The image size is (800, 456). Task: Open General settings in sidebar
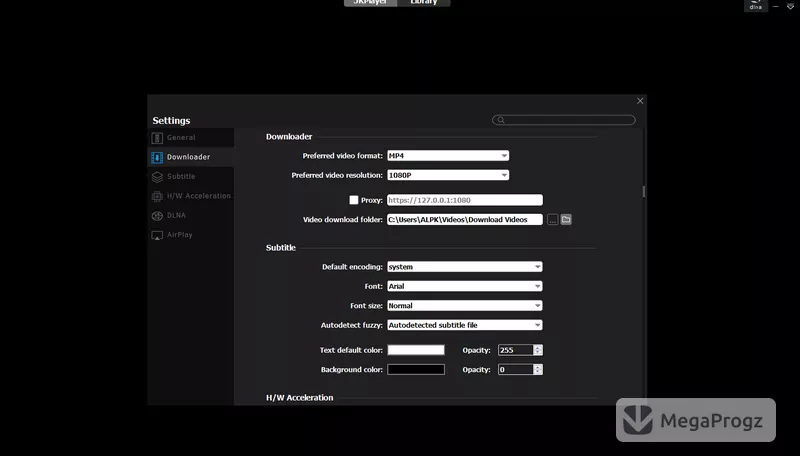[x=191, y=138]
